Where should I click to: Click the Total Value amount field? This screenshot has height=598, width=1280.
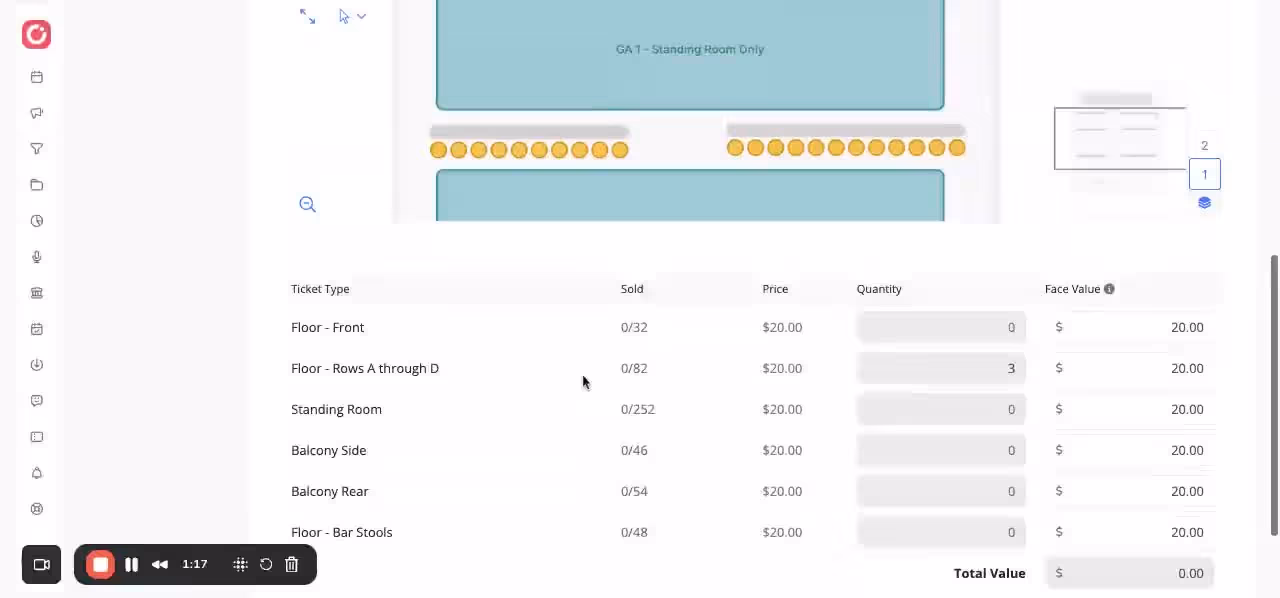pyautogui.click(x=1130, y=573)
